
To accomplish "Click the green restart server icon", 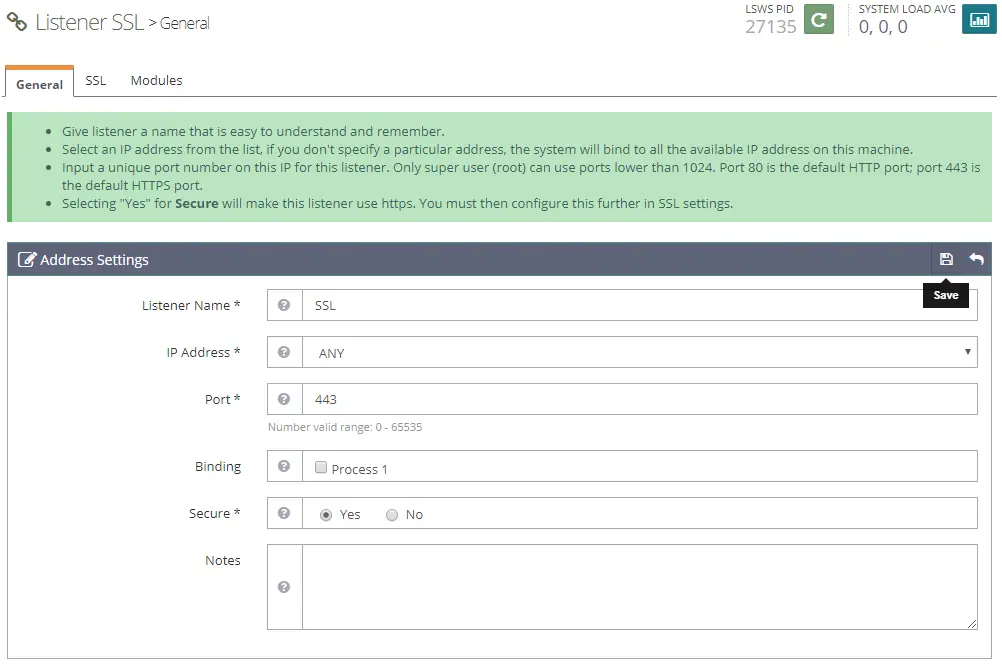I will [819, 19].
